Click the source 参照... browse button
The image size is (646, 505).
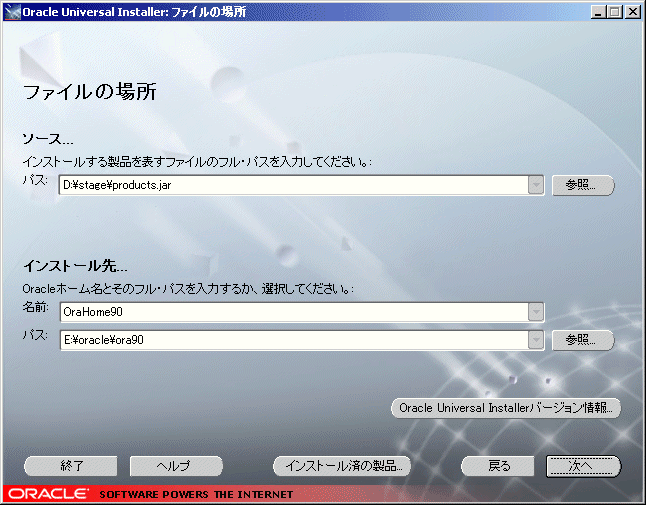click(x=583, y=185)
